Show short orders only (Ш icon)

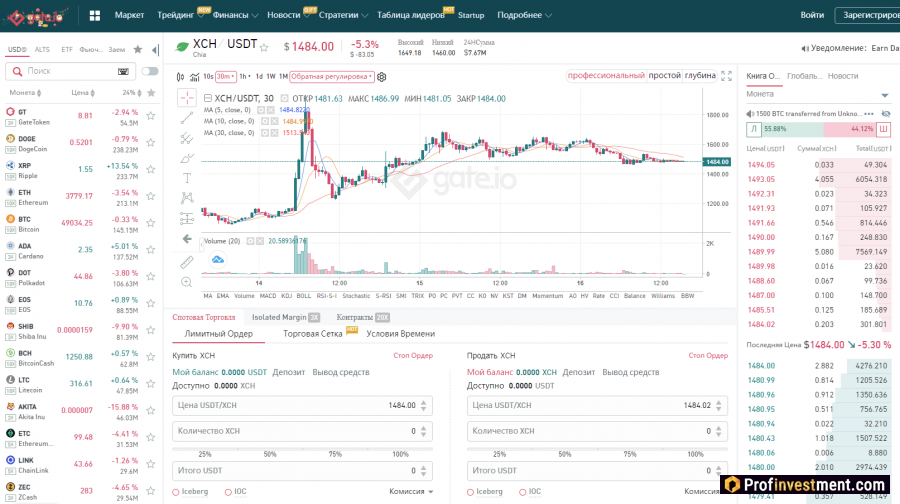click(x=883, y=129)
